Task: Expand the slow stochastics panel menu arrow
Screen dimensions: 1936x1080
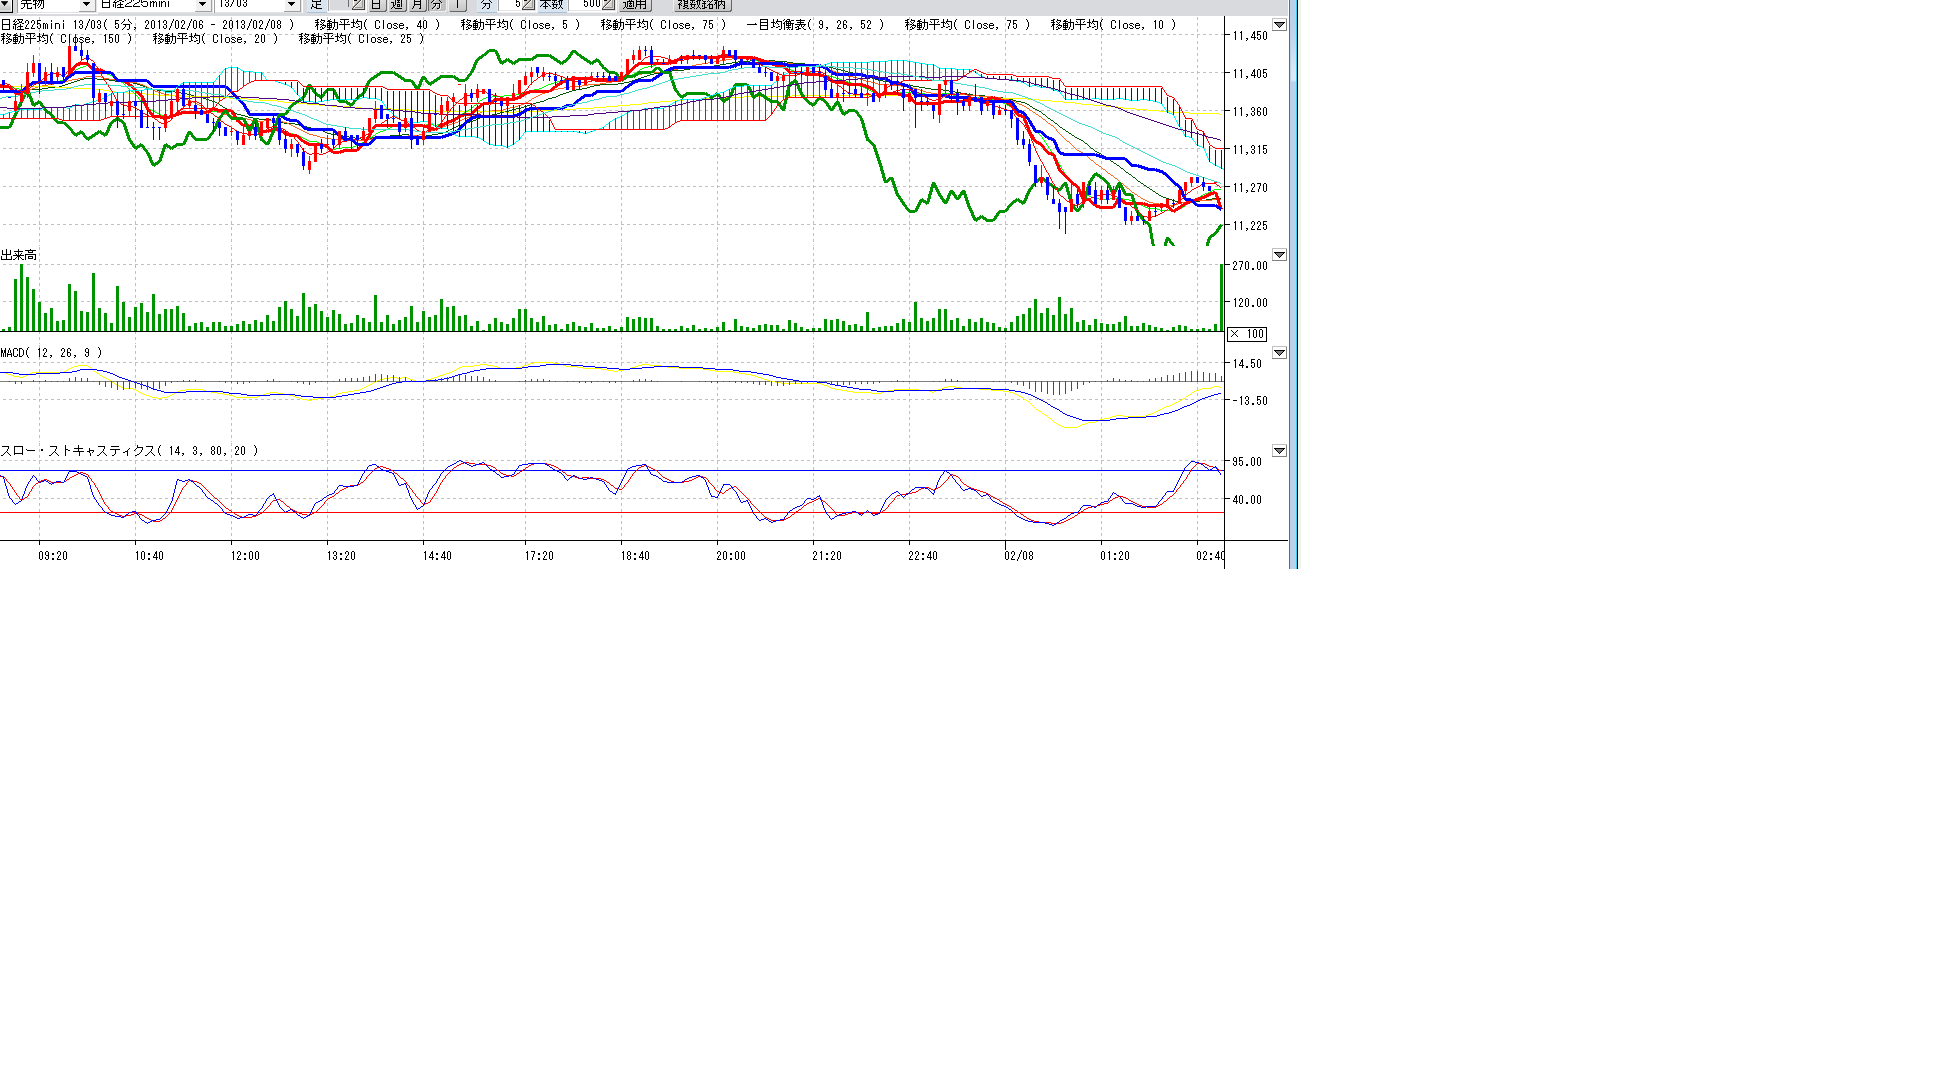Action: coord(1279,451)
